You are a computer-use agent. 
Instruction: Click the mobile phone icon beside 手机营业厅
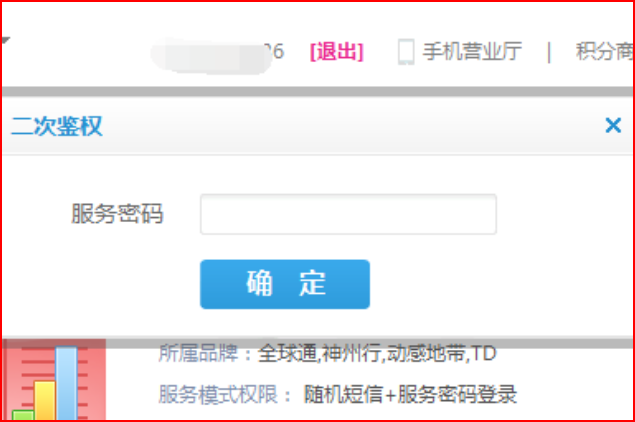coord(406,52)
